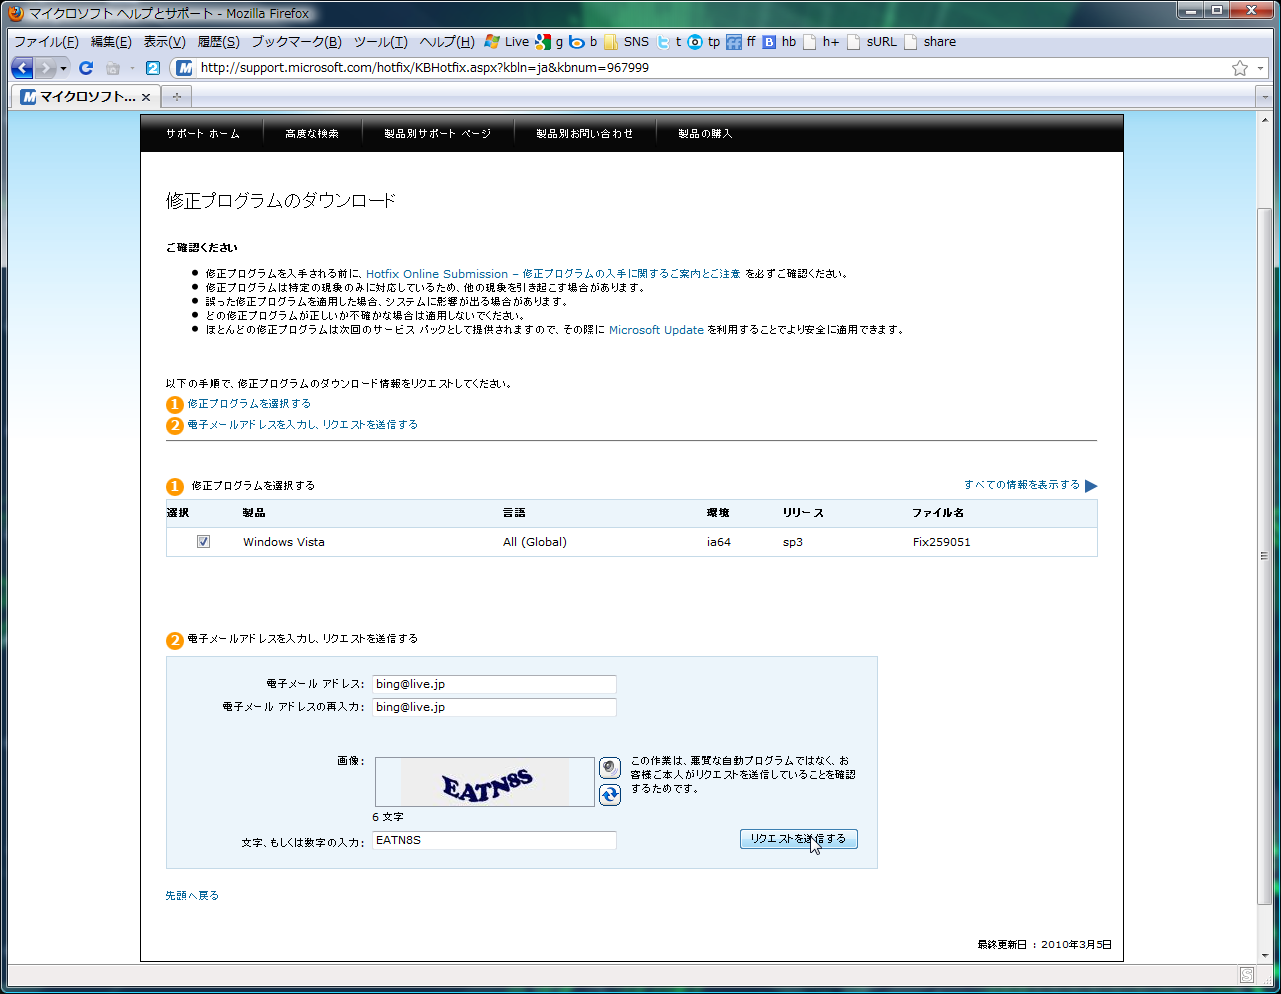Go back with the browser back arrow

(23, 68)
